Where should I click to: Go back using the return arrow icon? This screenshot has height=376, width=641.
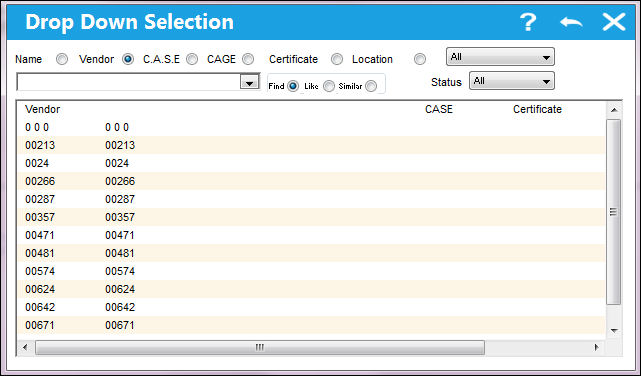pyautogui.click(x=571, y=22)
